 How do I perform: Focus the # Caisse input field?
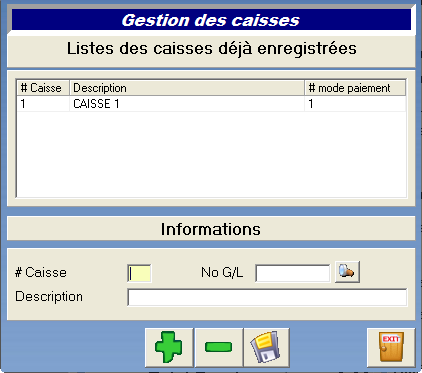(x=139, y=273)
